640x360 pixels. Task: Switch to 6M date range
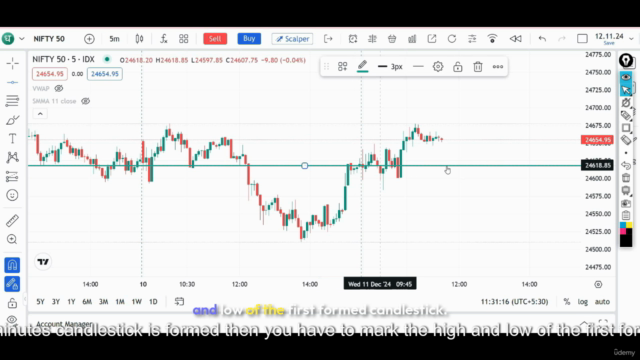click(87, 302)
